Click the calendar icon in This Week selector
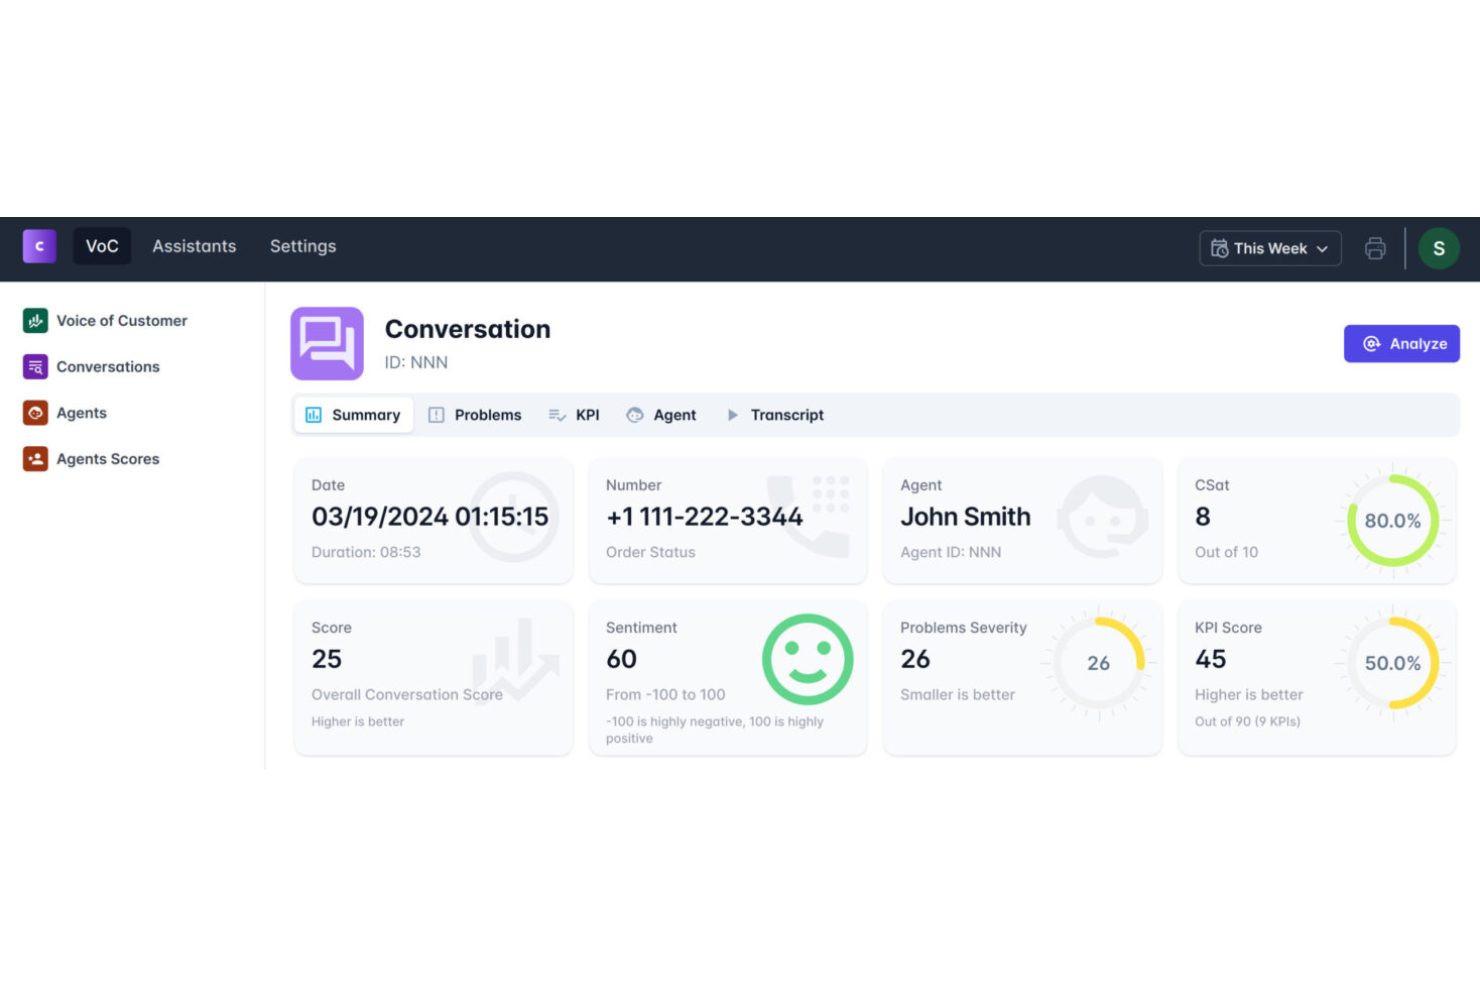This screenshot has width=1480, height=987. point(1219,248)
